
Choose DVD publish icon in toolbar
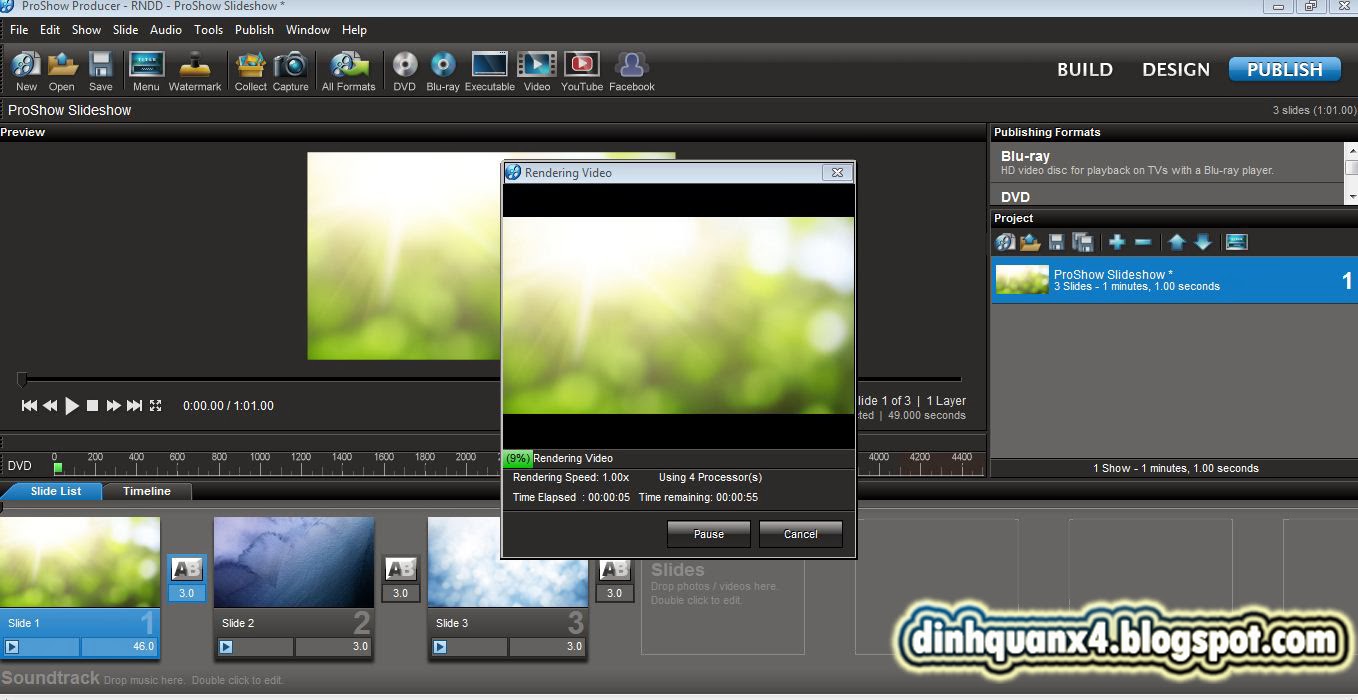(404, 70)
